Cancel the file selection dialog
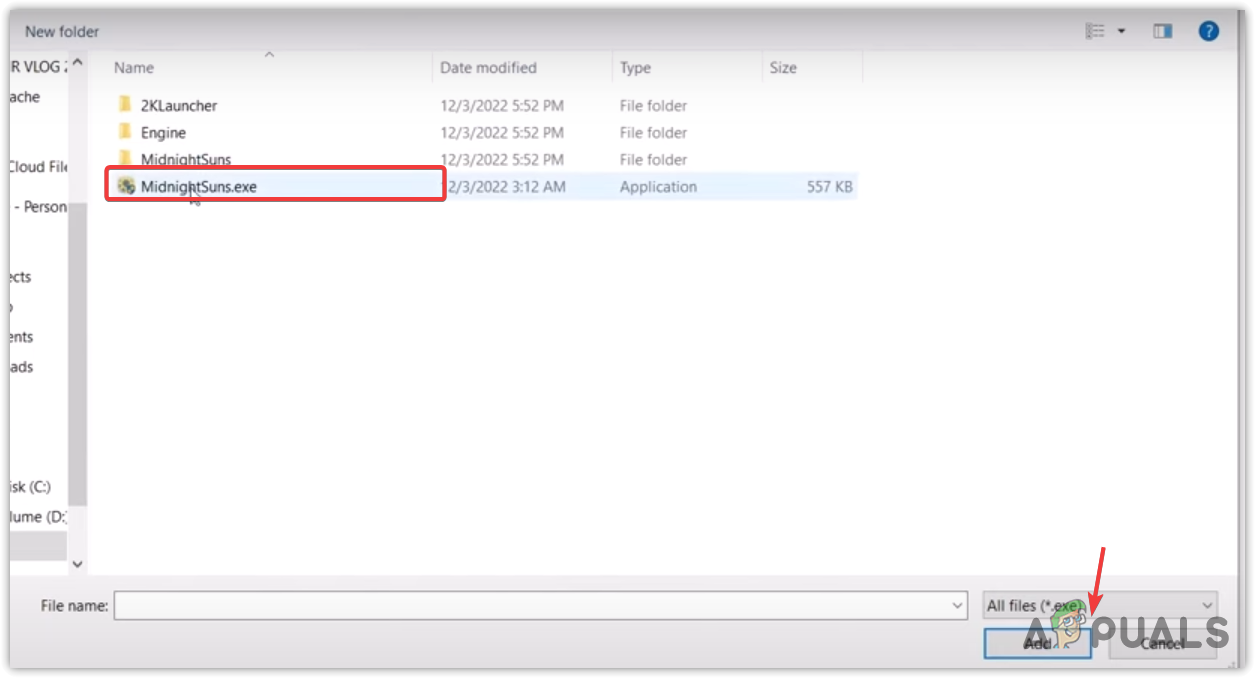Viewport: 1255px width, 678px height. 1163,643
